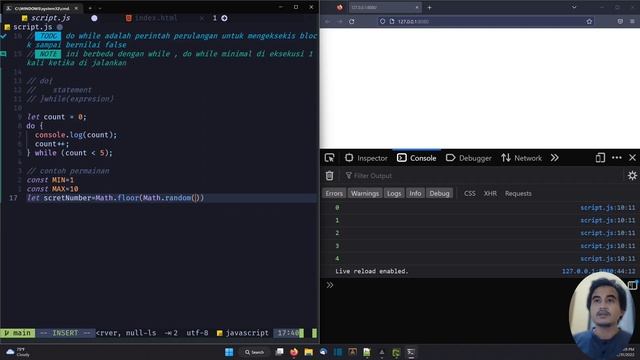Viewport: 640px width, 360px height.
Task: Close the index.html editor tab
Action: [x=202, y=18]
